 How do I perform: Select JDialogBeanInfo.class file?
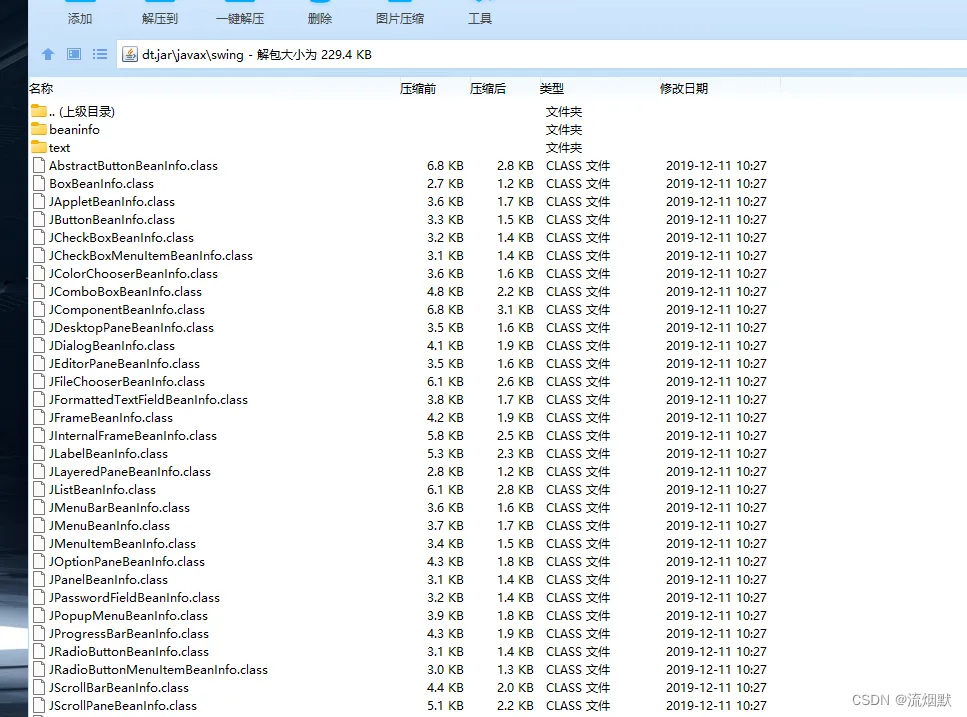[x=405, y=345]
